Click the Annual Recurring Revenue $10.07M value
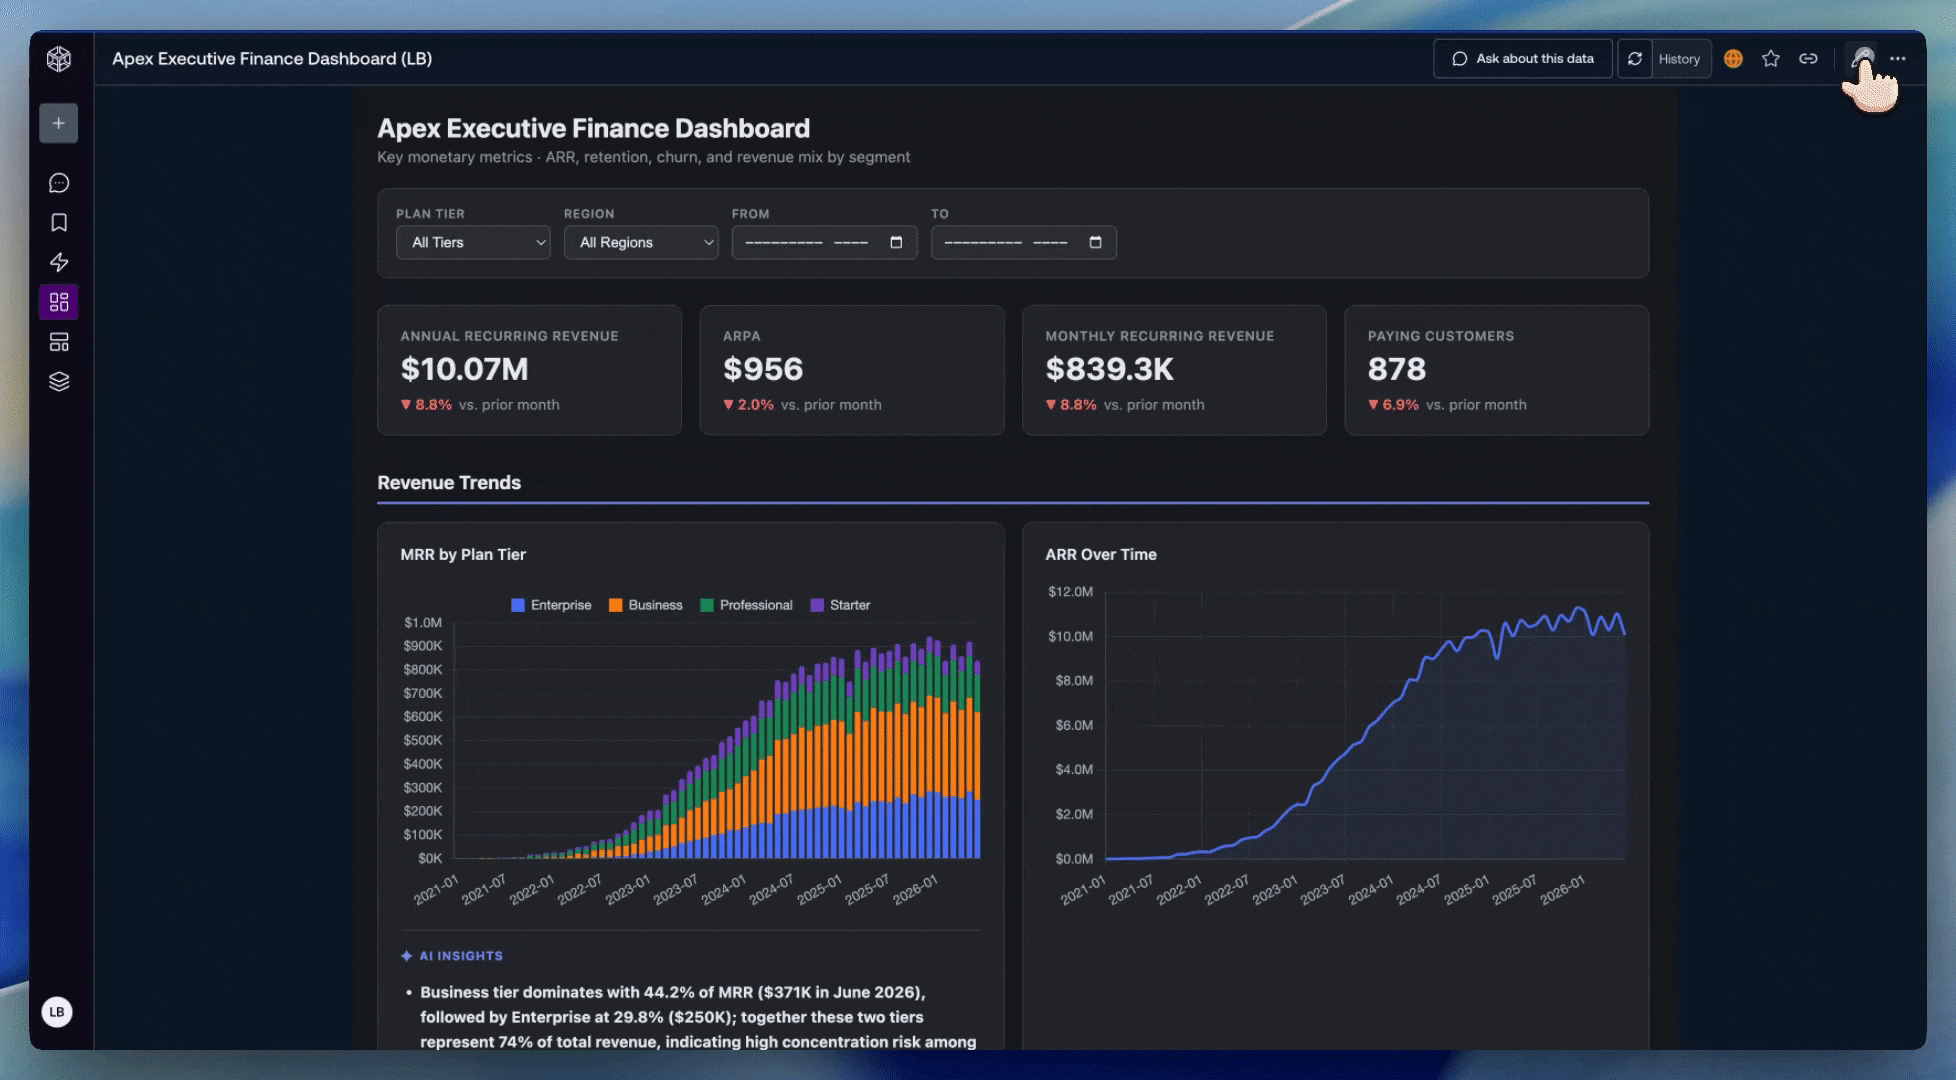This screenshot has width=1956, height=1080. 465,369
